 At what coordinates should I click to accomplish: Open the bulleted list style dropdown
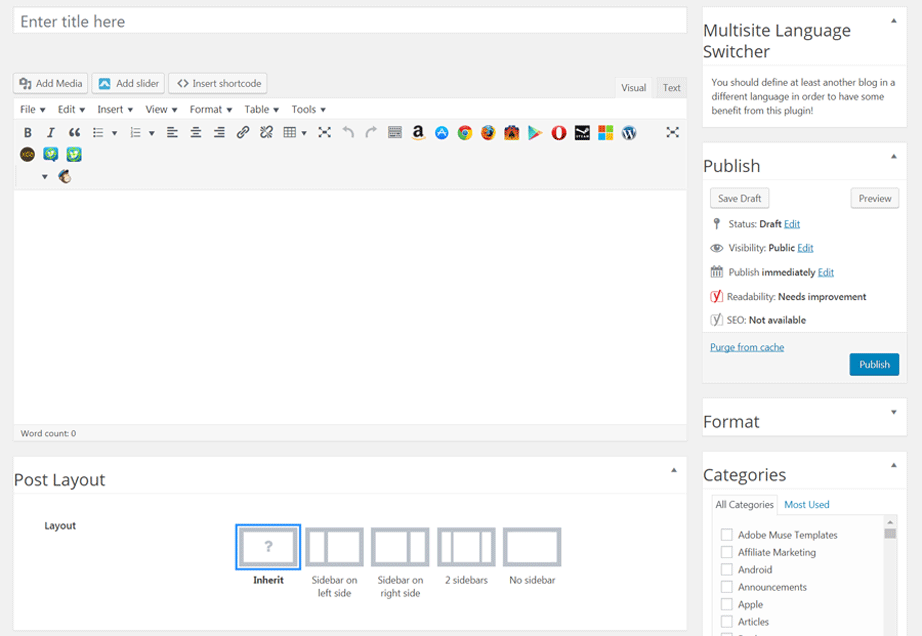pos(115,133)
